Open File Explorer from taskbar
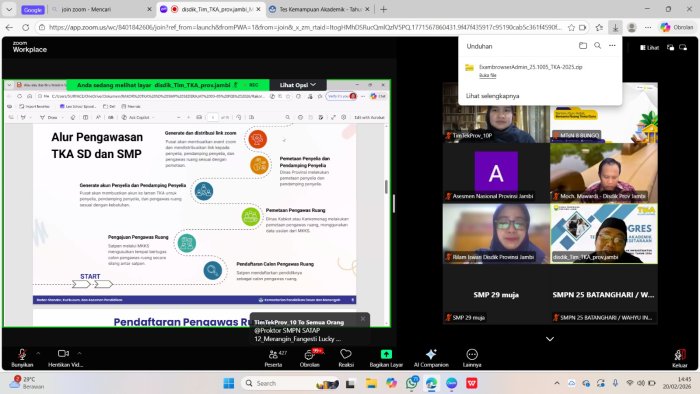 coord(371,383)
